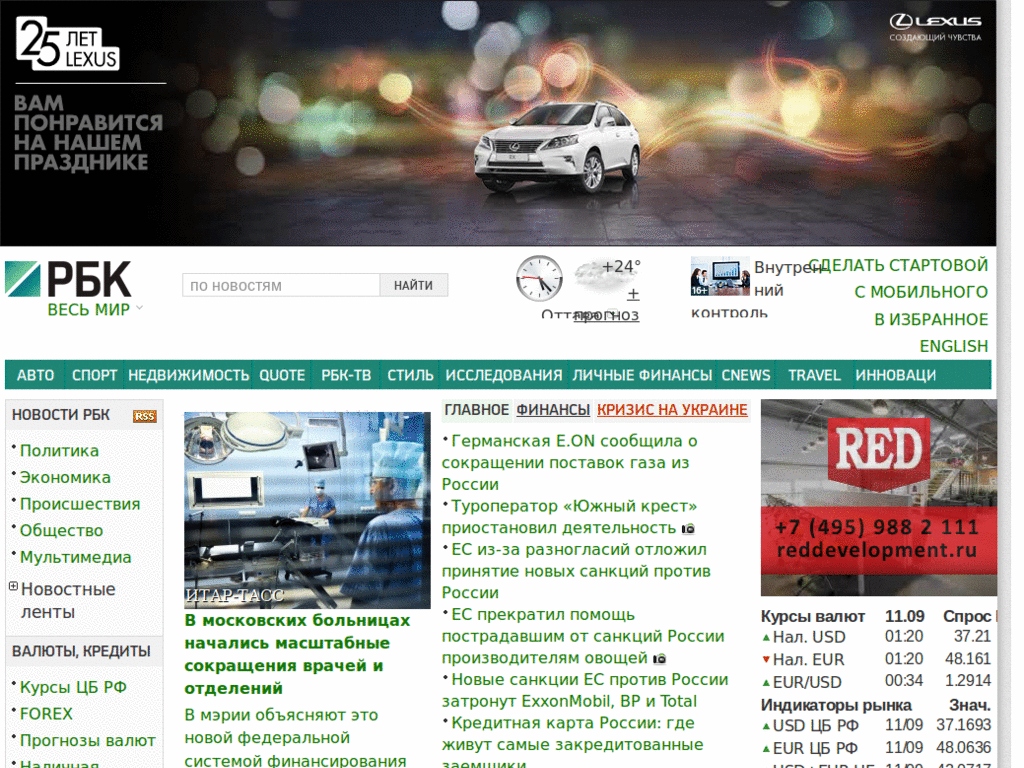The width and height of the screenshot is (1024, 768).
Task: Open Прогнозы валют link
Action: coord(88,741)
